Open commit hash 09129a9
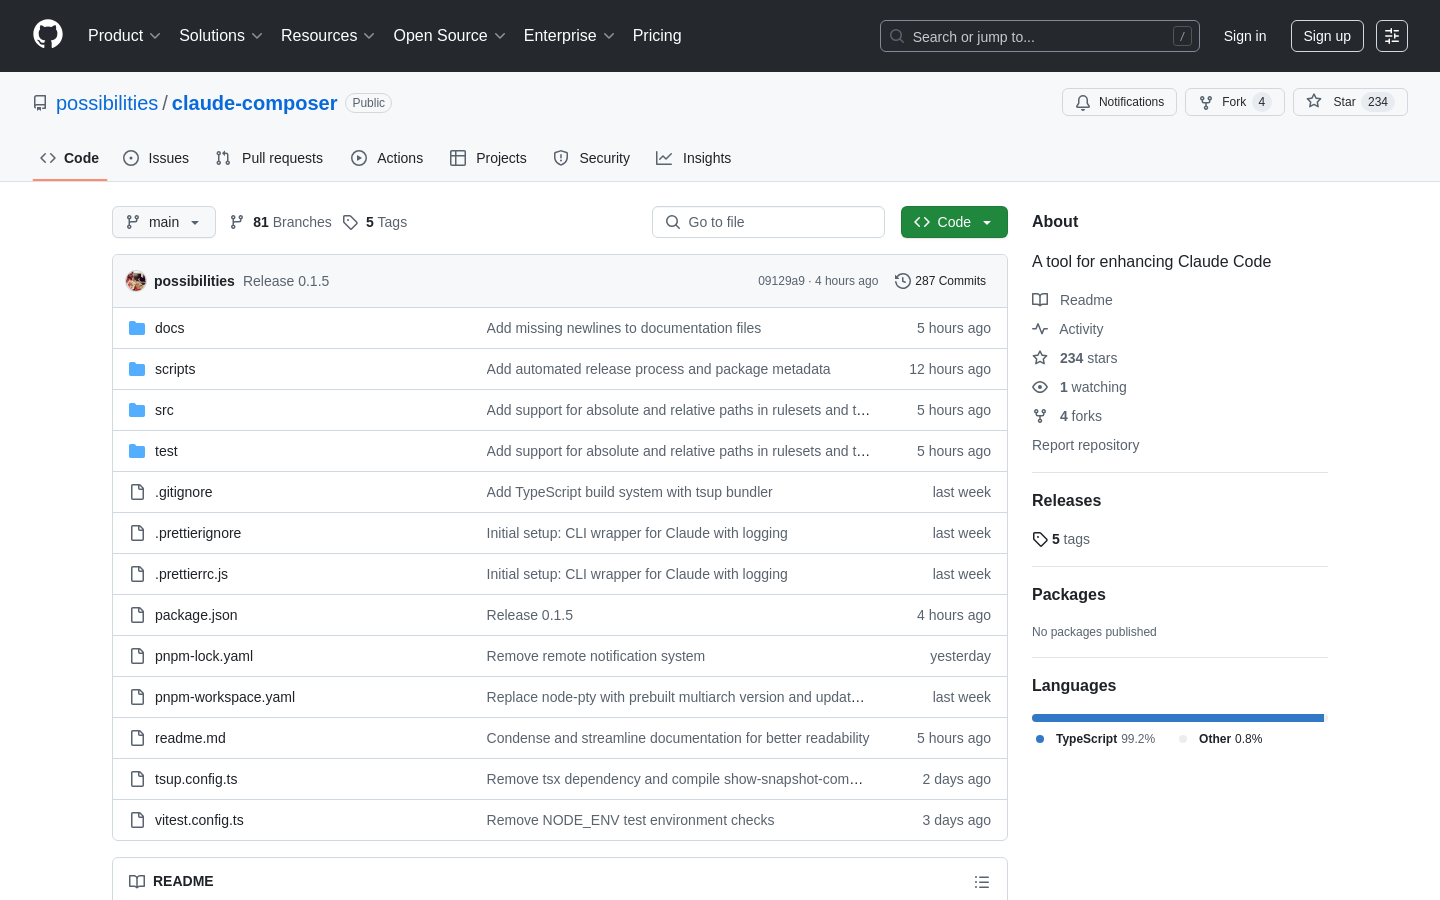The width and height of the screenshot is (1440, 900). tap(781, 281)
